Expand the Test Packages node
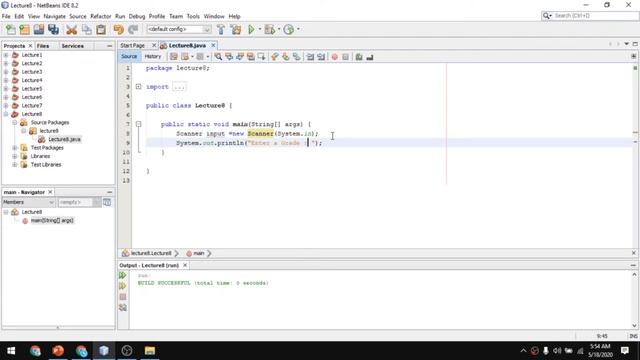This screenshot has height=360, width=640. 15,148
